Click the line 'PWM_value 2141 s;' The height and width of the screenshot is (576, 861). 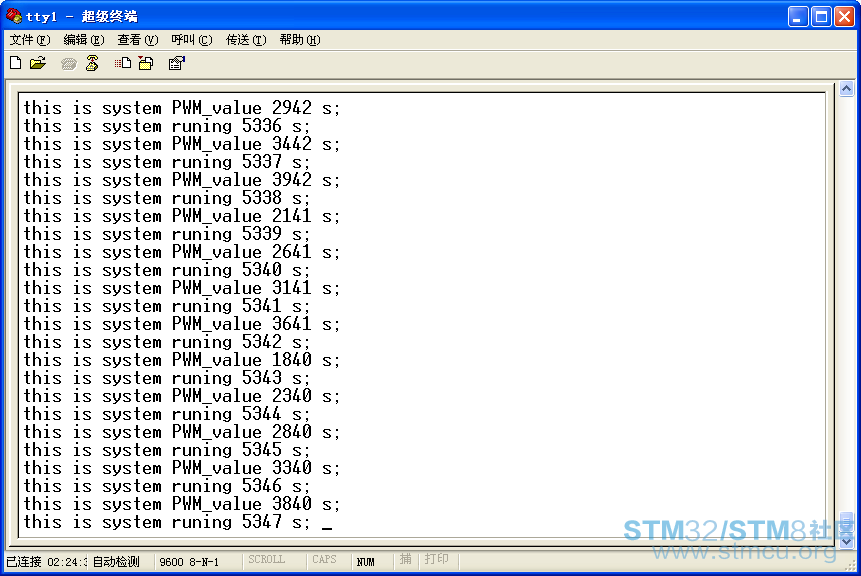tap(182, 216)
